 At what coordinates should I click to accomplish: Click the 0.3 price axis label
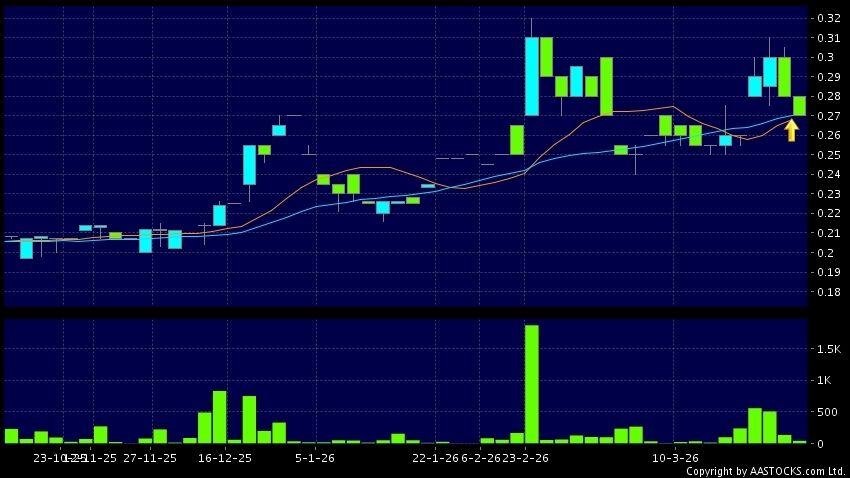(830, 57)
